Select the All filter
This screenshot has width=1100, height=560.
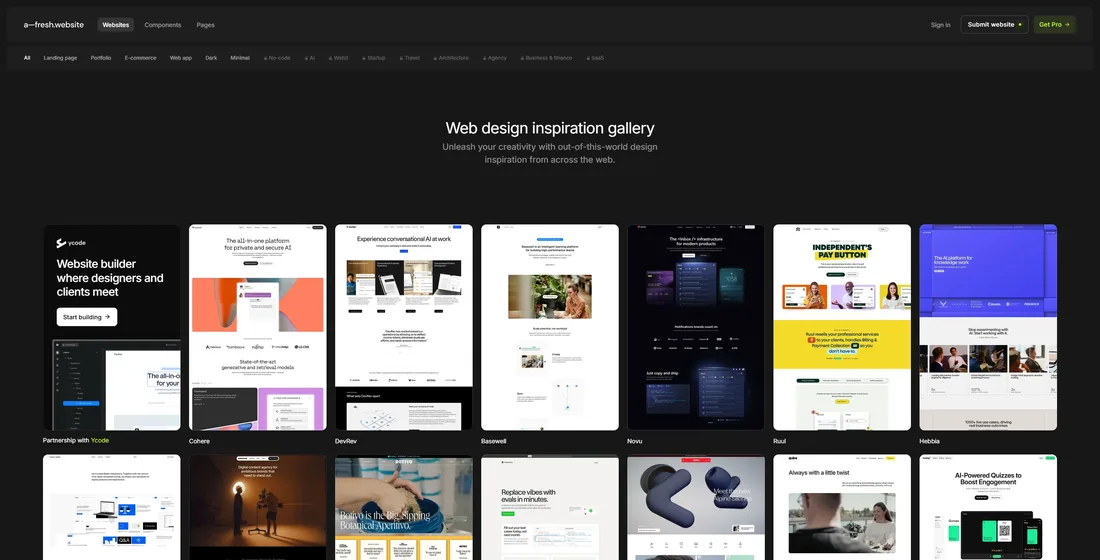[x=27, y=58]
